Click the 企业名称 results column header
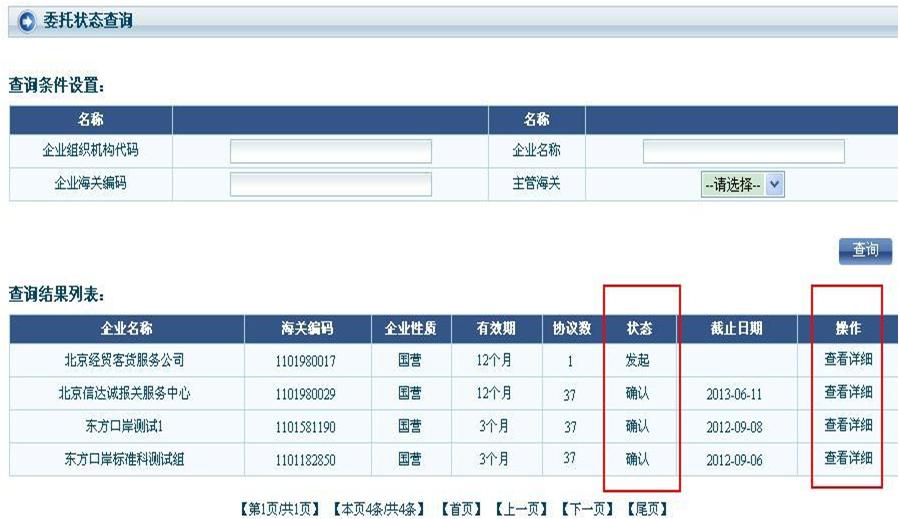Viewport: 899px width, 519px height. coord(127,328)
